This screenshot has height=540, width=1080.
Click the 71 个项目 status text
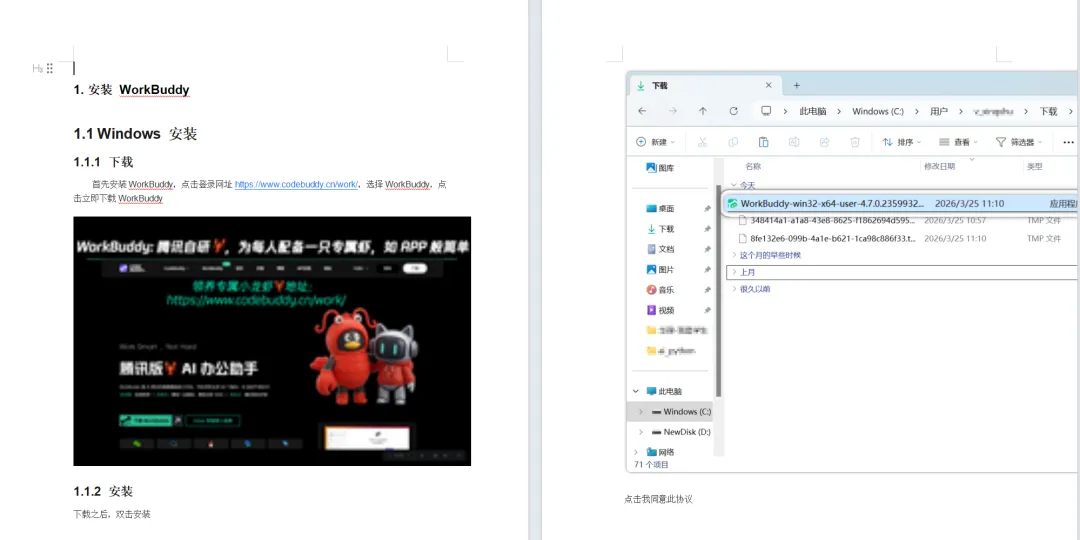(x=651, y=465)
